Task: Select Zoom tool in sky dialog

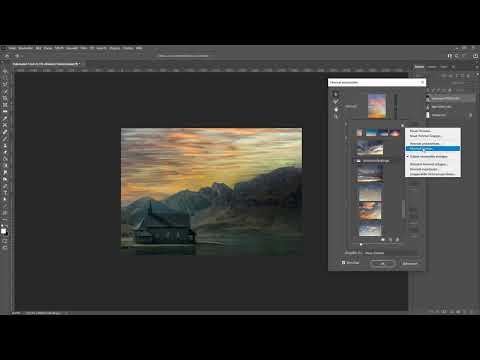Action: pyautogui.click(x=336, y=117)
